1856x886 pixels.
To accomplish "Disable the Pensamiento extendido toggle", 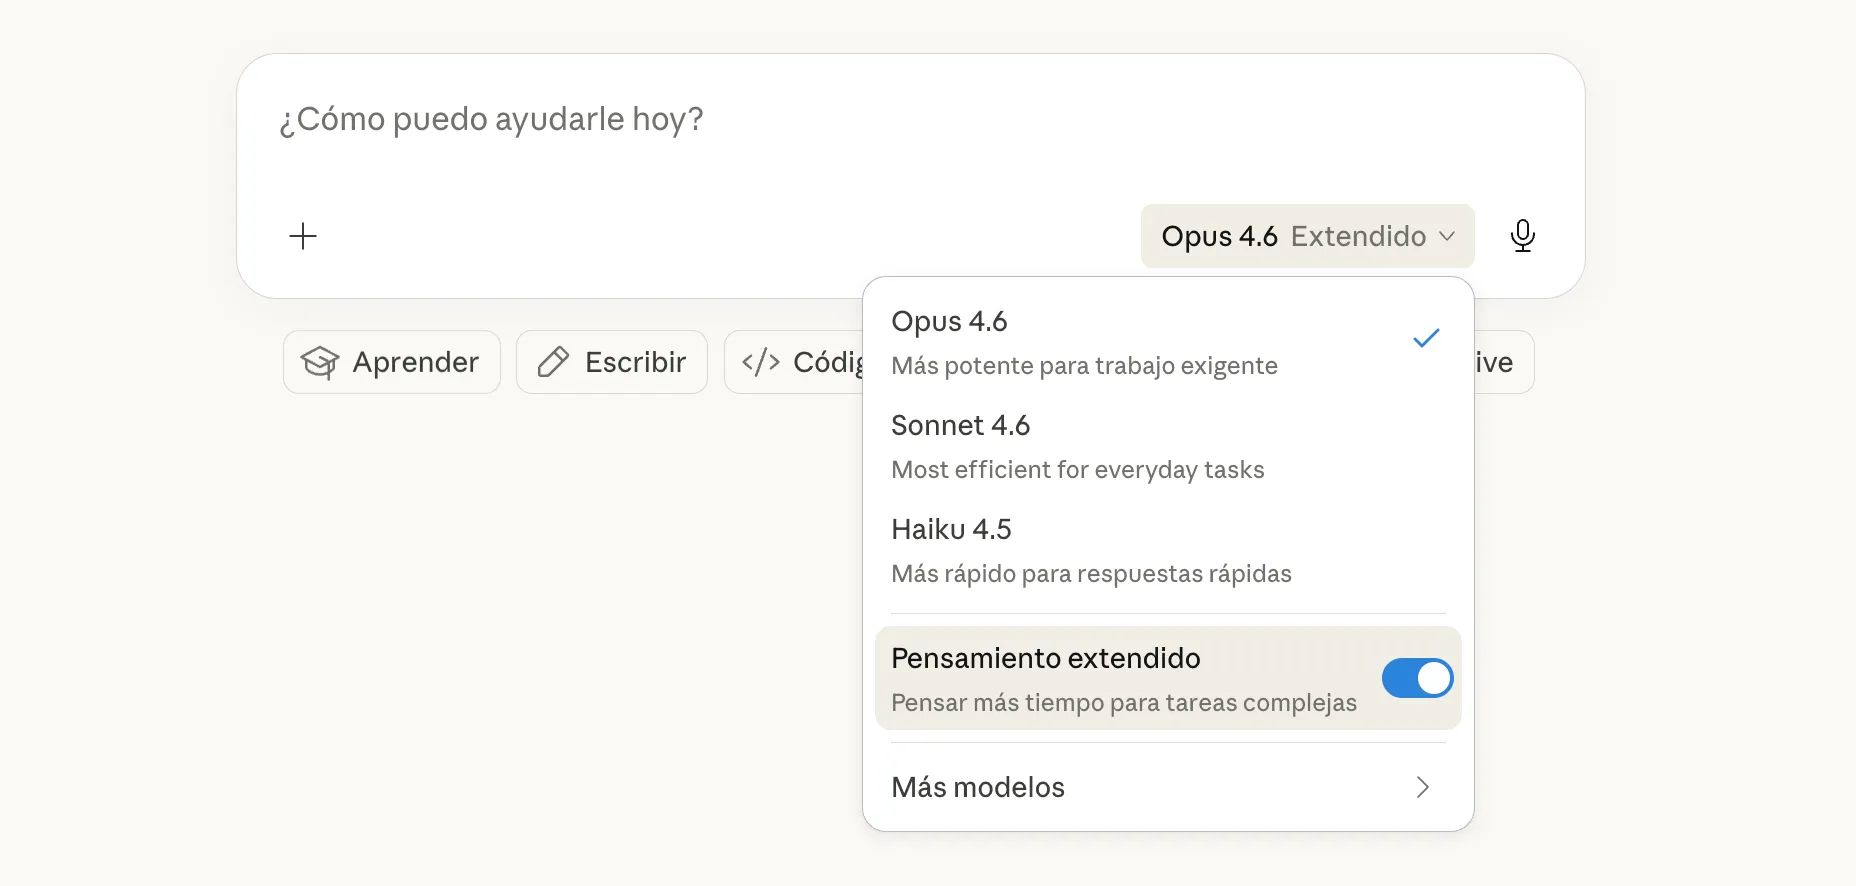I will point(1417,678).
